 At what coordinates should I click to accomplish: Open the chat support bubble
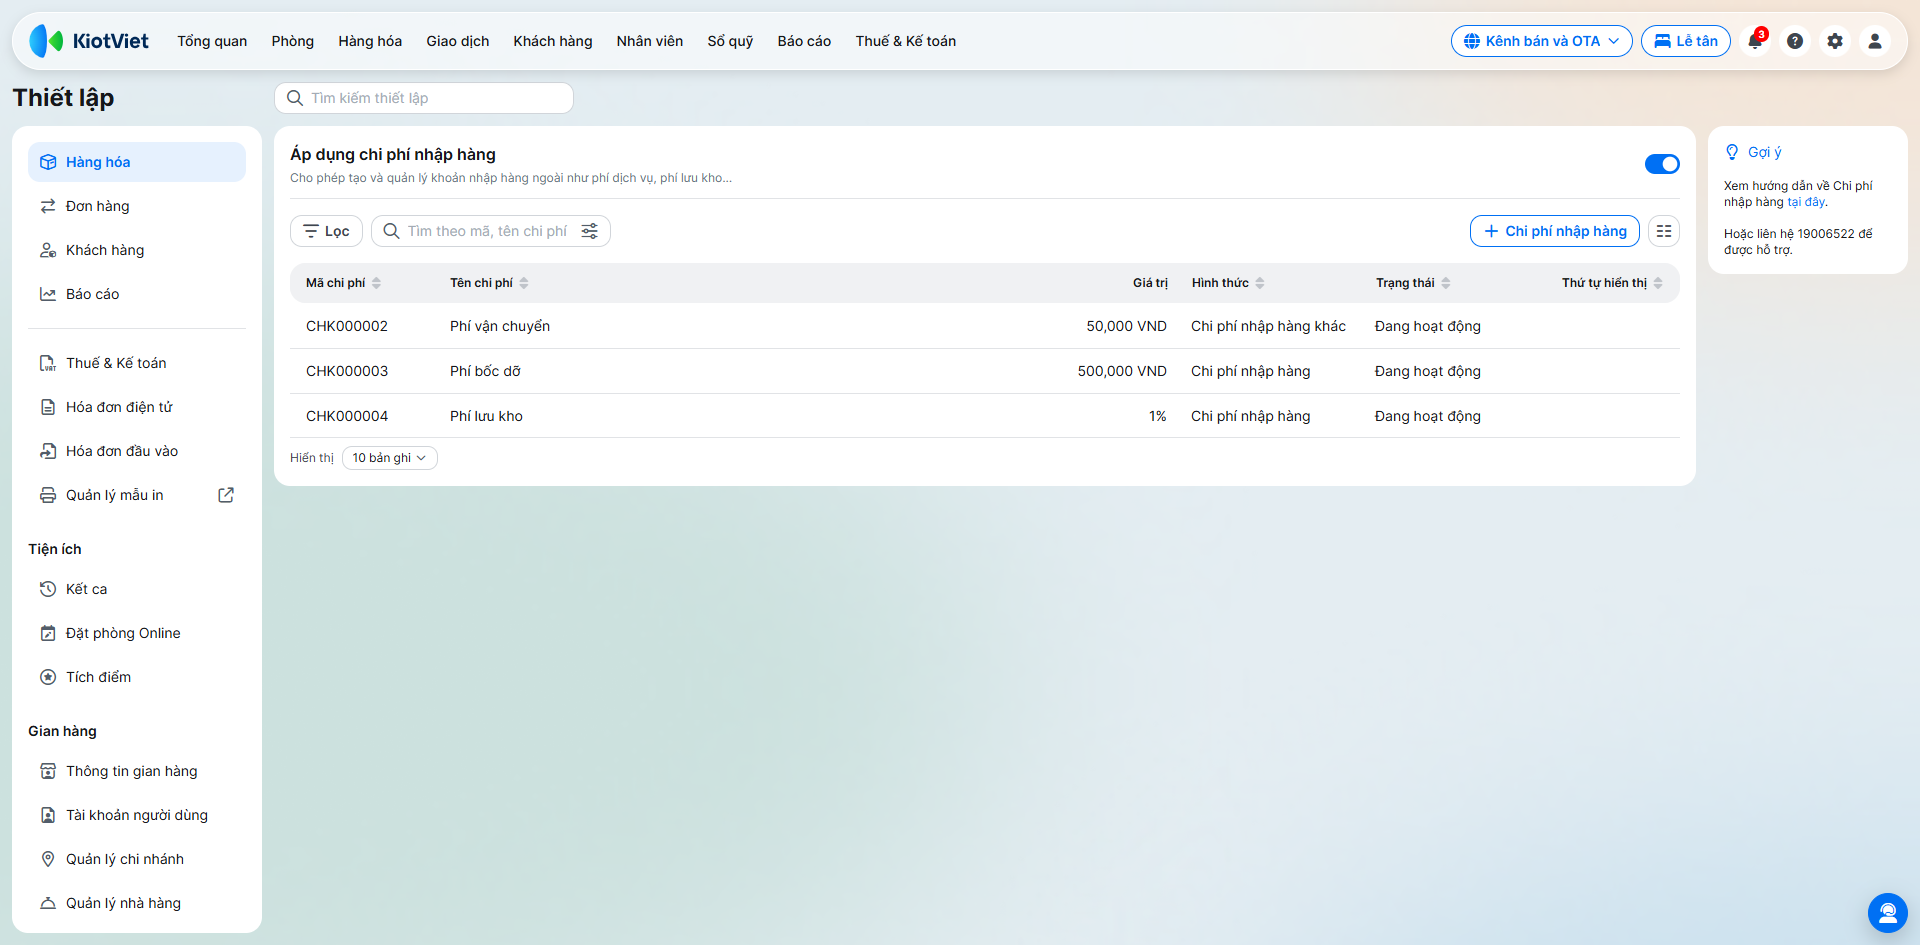coord(1888,913)
